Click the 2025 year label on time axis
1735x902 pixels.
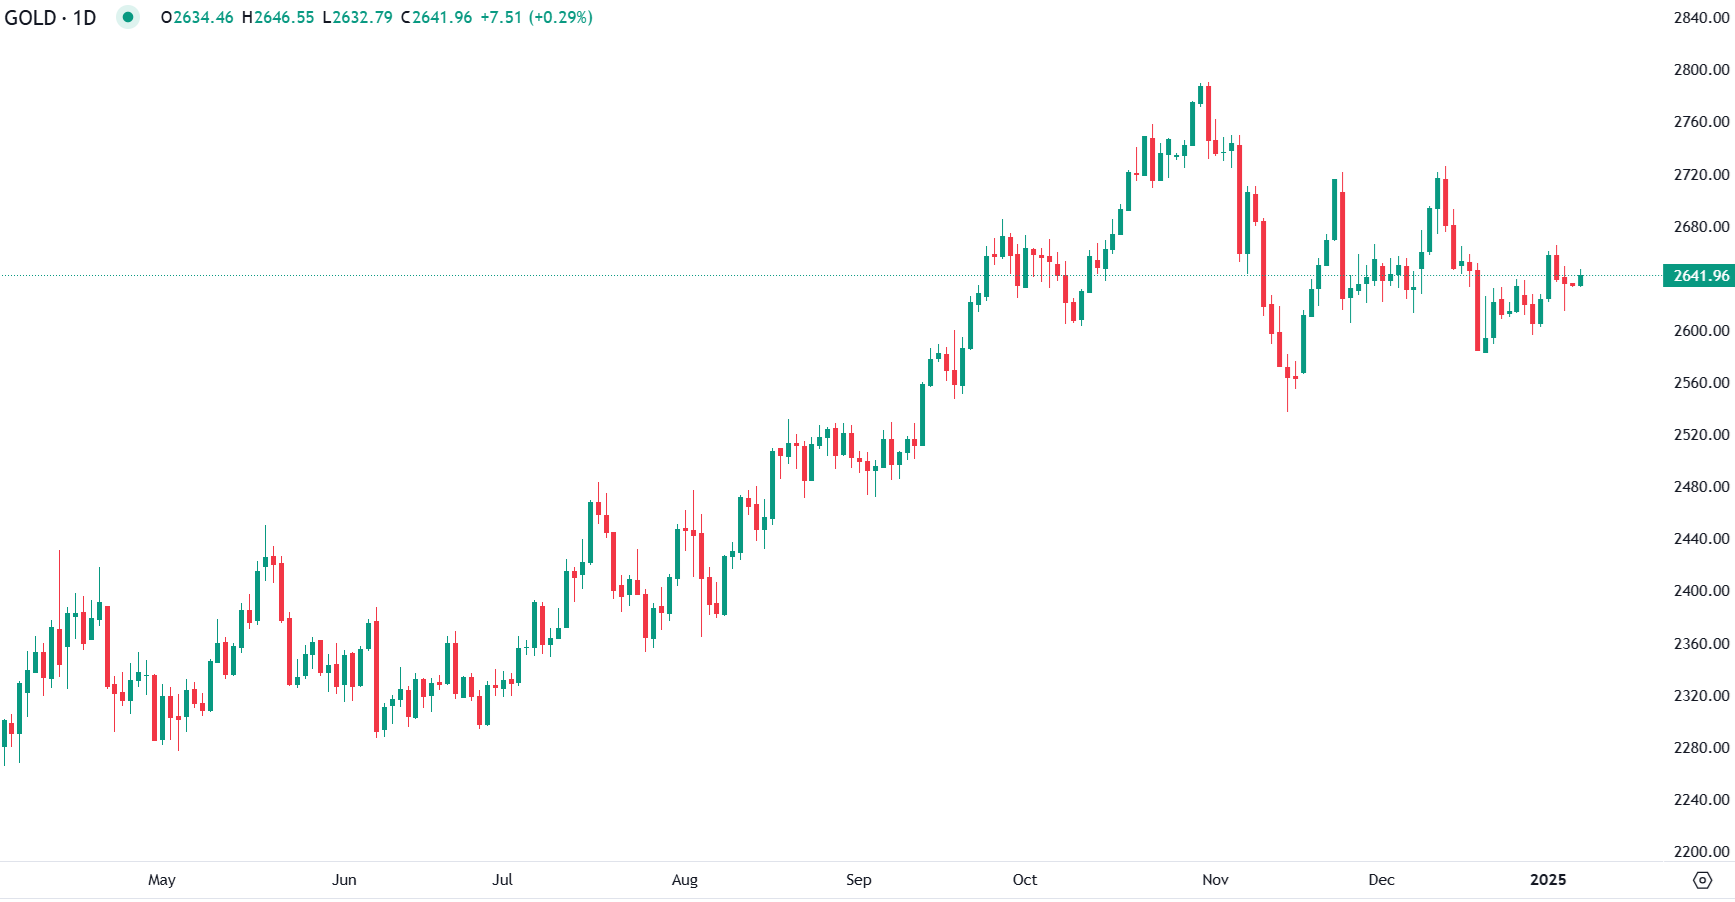coord(1548,880)
